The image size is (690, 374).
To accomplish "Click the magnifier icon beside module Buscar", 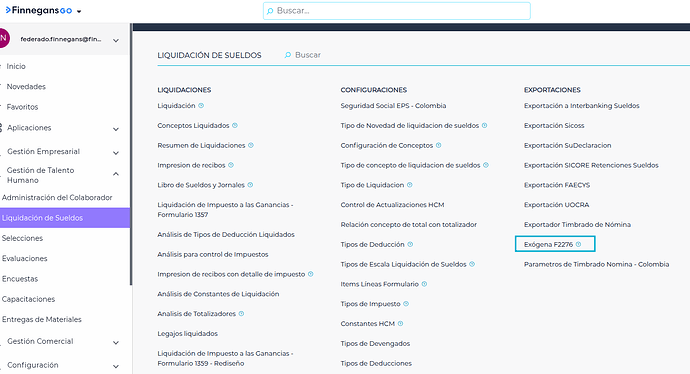I will pos(288,55).
